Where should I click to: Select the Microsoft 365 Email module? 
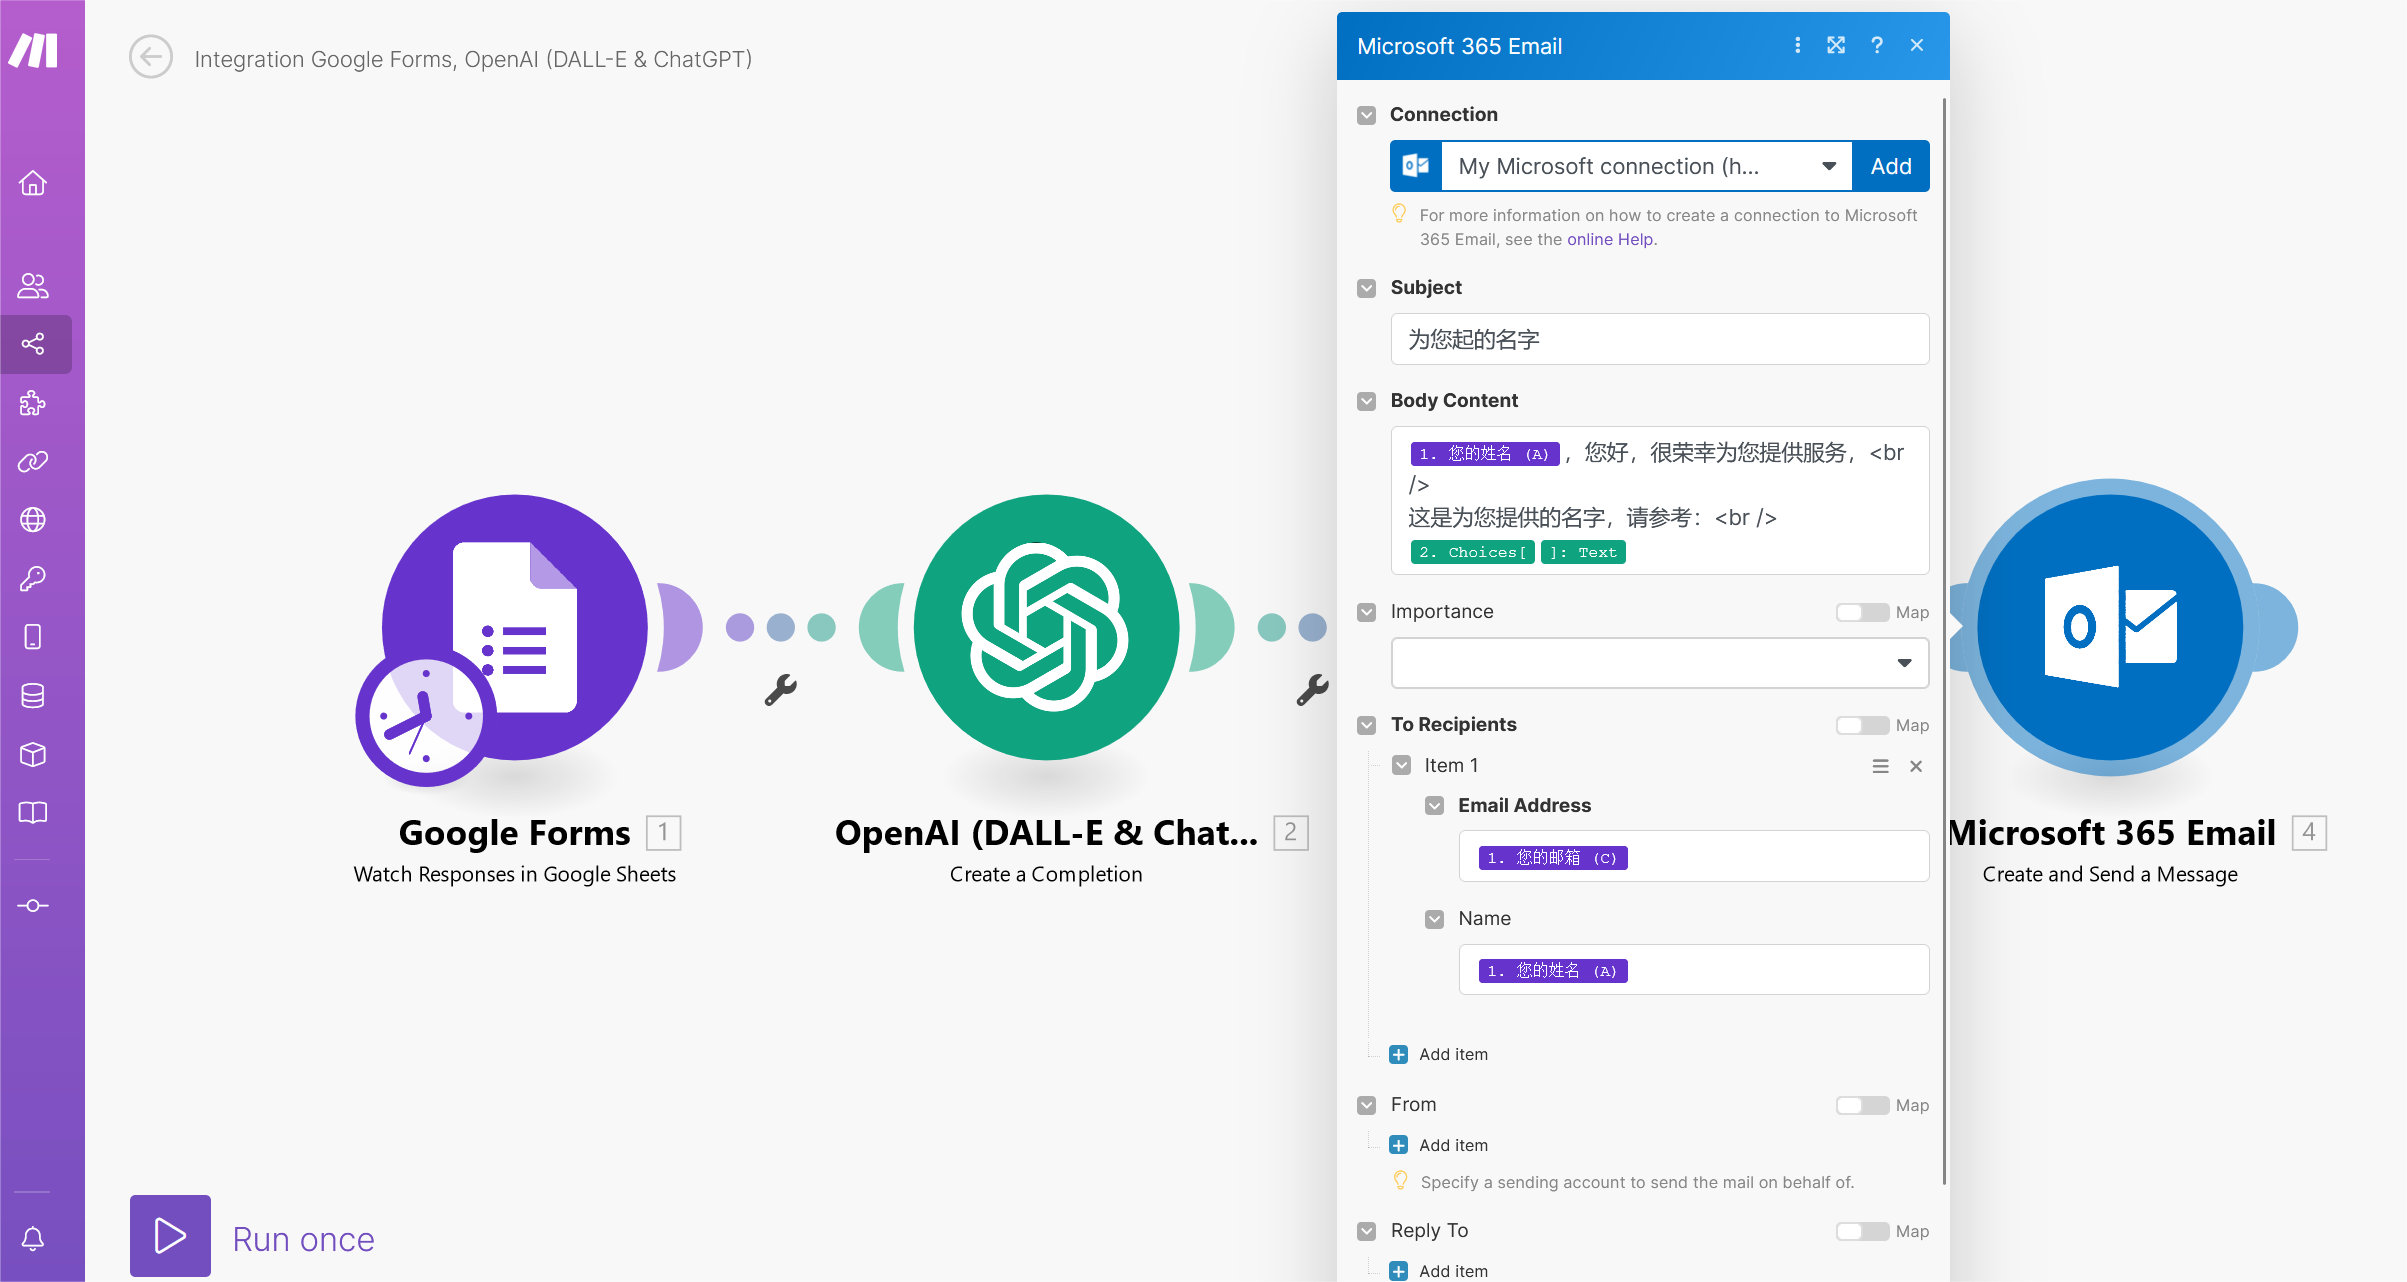pos(2110,628)
